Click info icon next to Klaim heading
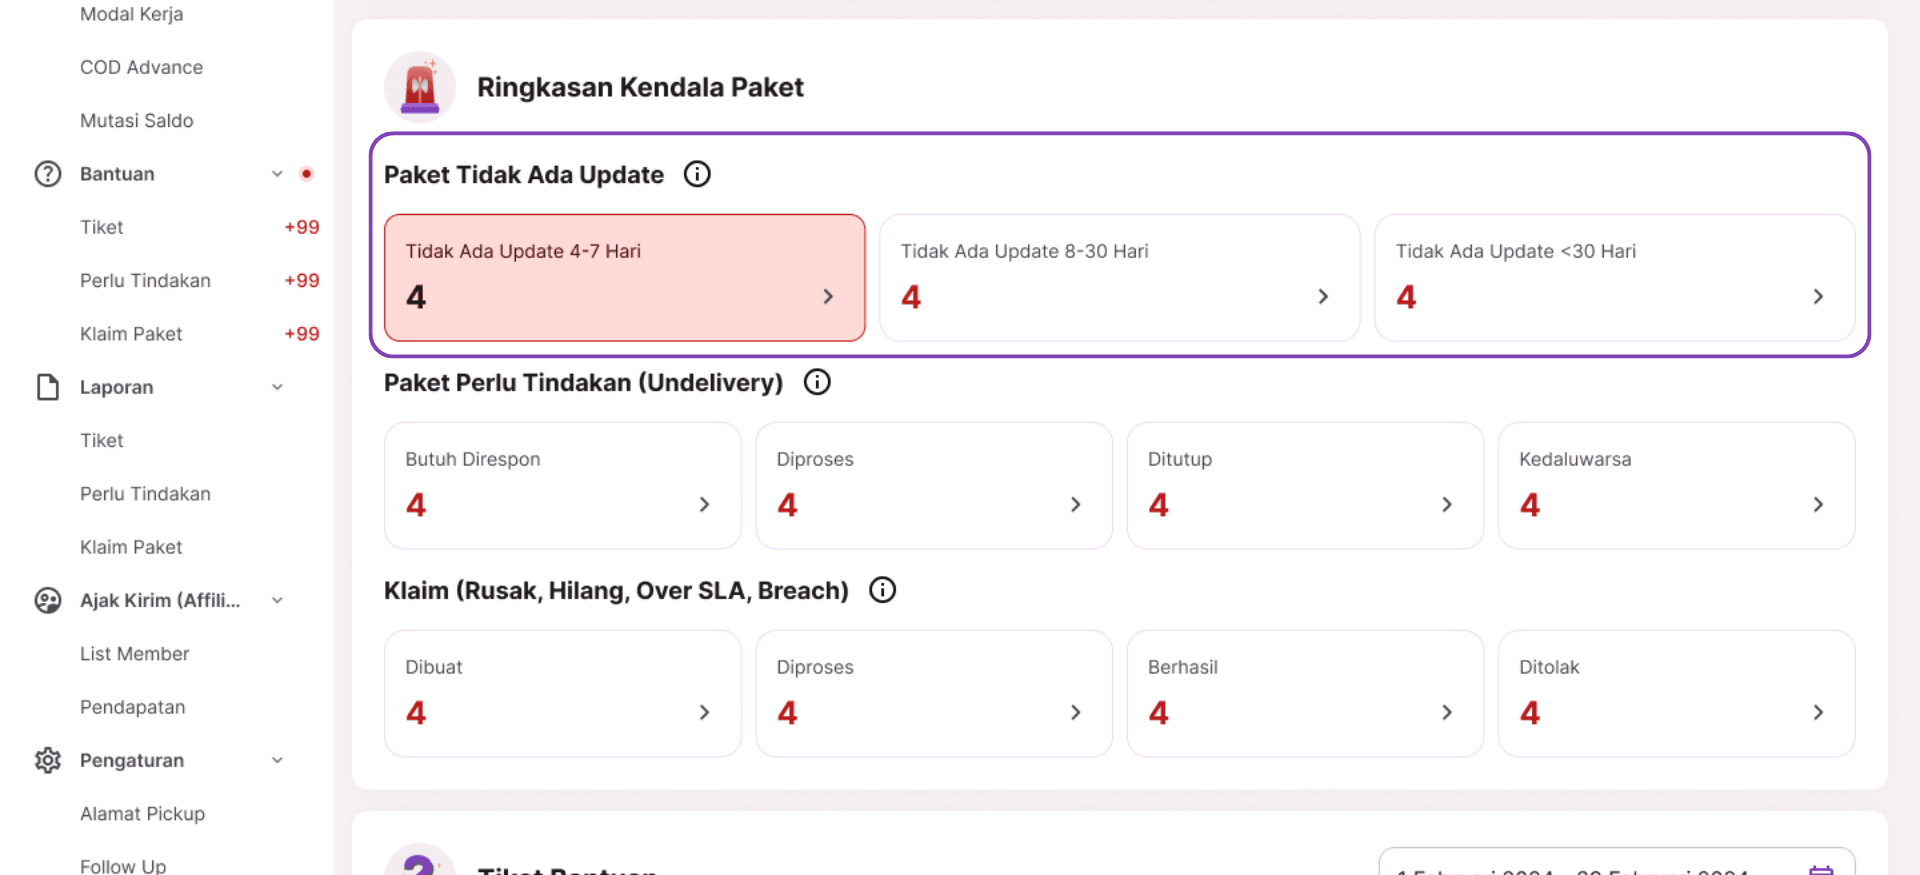Viewport: 1920px width, 875px height. tap(882, 590)
